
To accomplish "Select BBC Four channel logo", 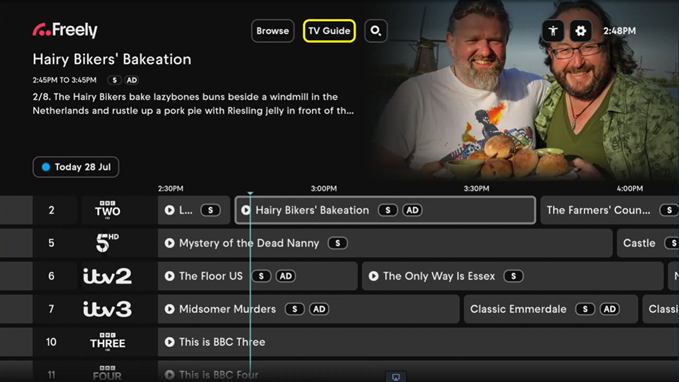I will (x=107, y=374).
